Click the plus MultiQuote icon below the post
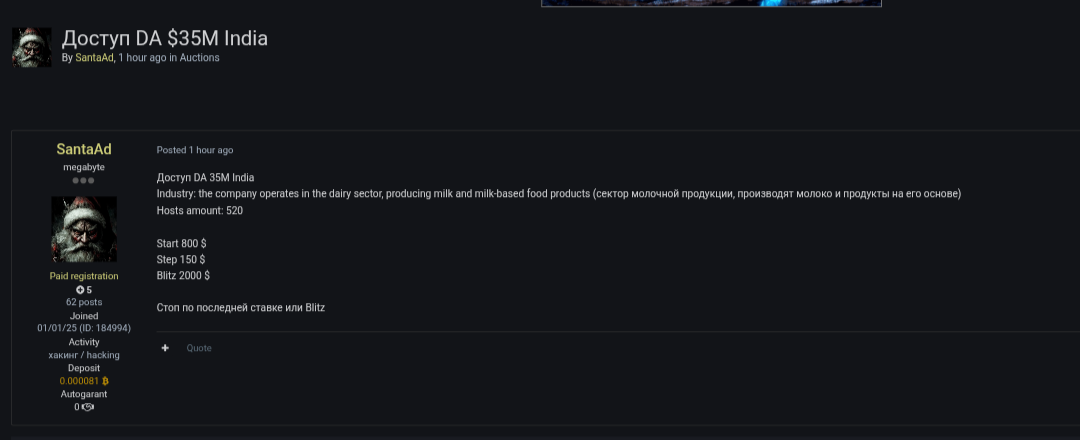This screenshot has height=440, width=1080. [x=165, y=348]
